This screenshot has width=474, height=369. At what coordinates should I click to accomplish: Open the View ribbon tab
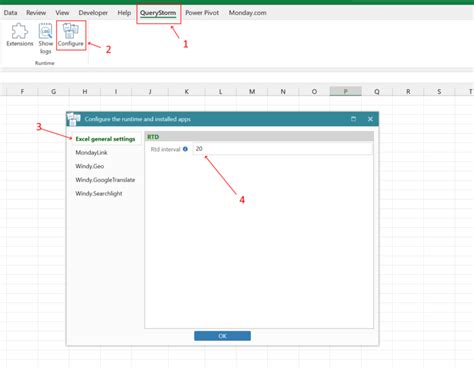[62, 13]
